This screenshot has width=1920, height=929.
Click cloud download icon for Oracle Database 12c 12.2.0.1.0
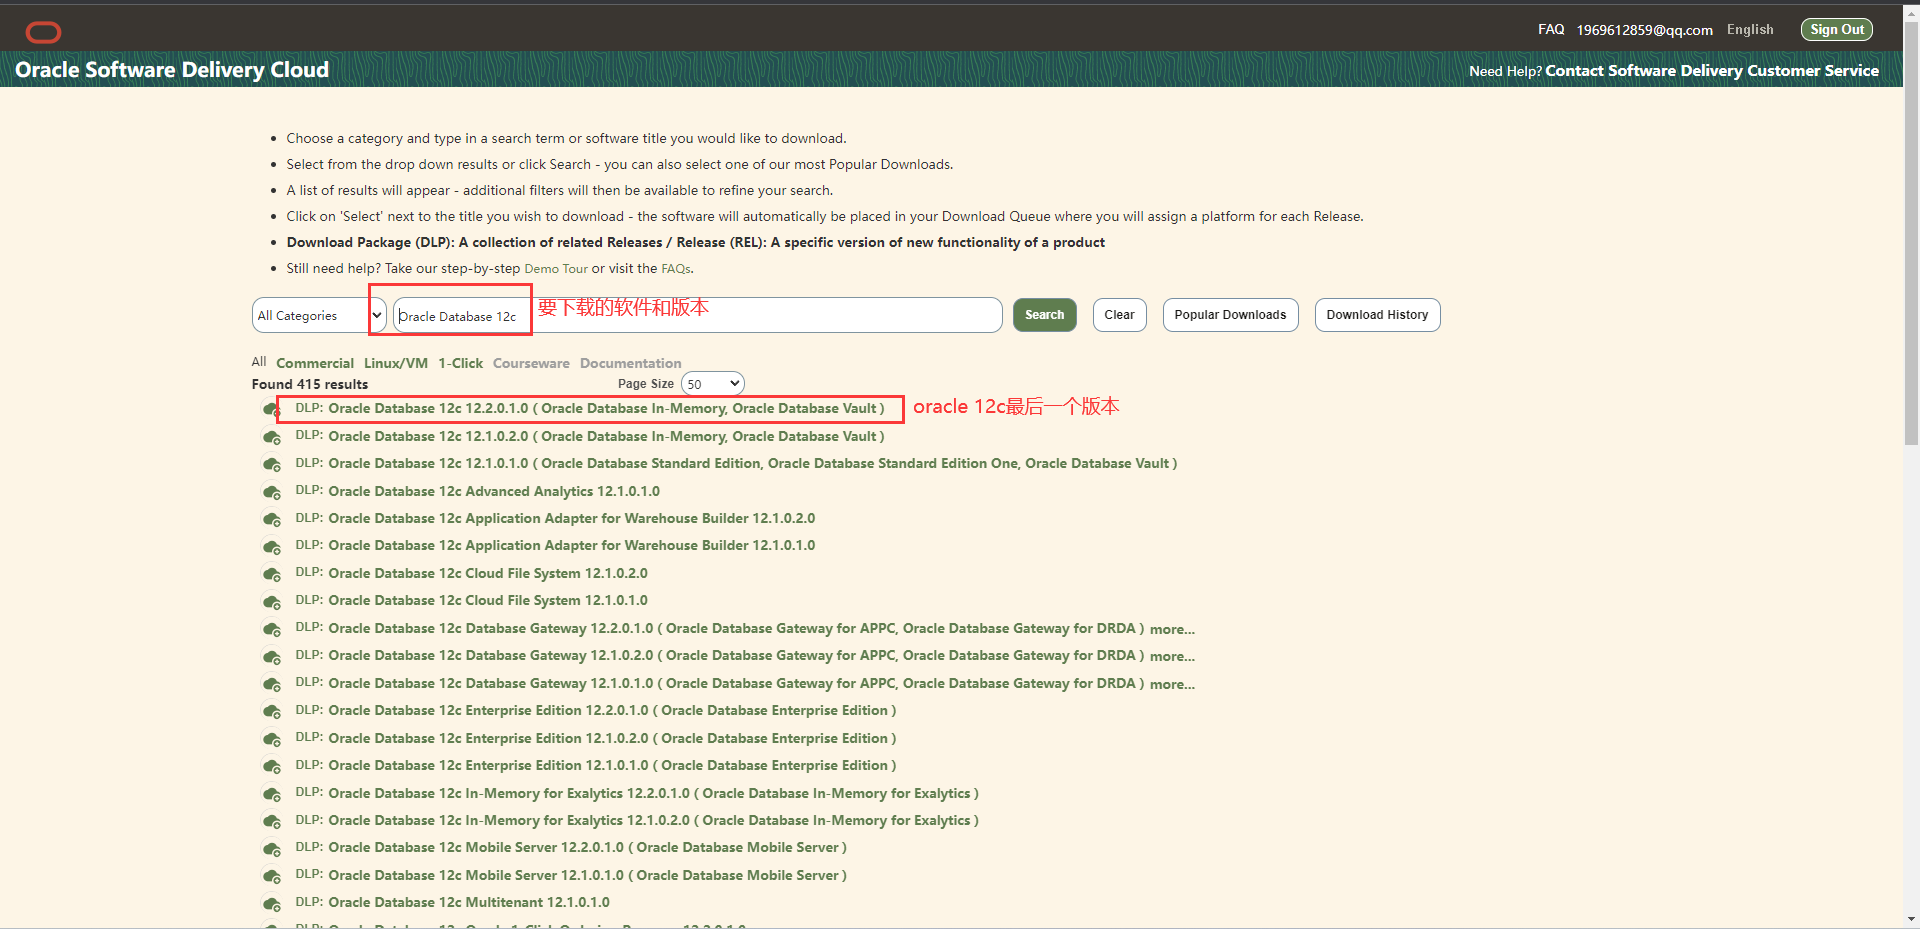(271, 409)
